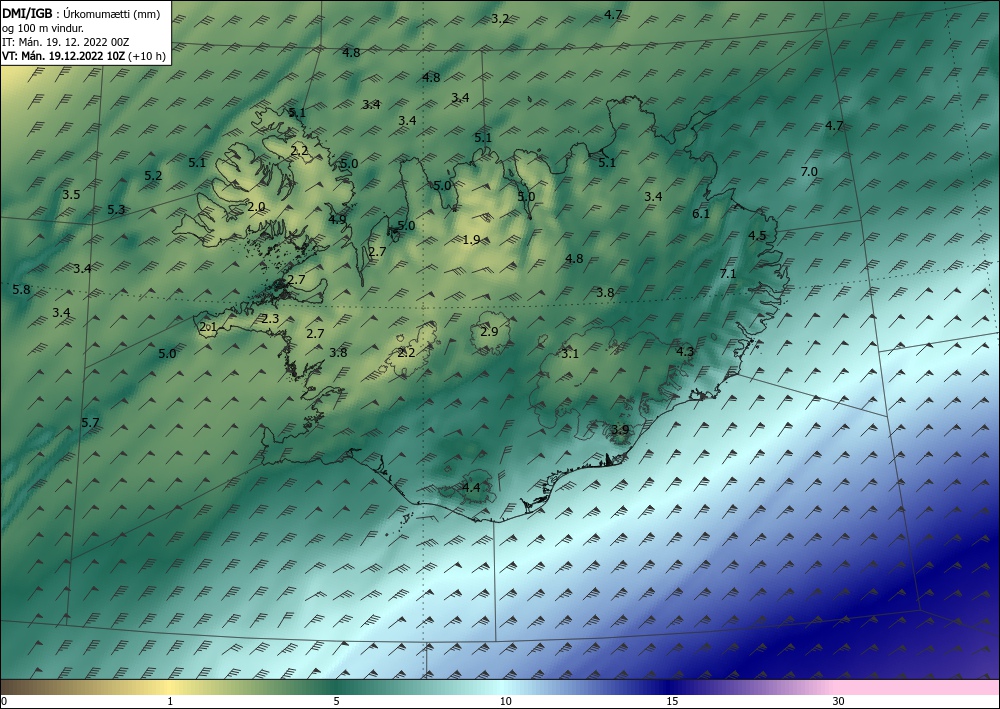The image size is (1000, 709).
Task: Click the 'IT: Mán. 19. 12. 2022 00Z' line
Action: 66,41
